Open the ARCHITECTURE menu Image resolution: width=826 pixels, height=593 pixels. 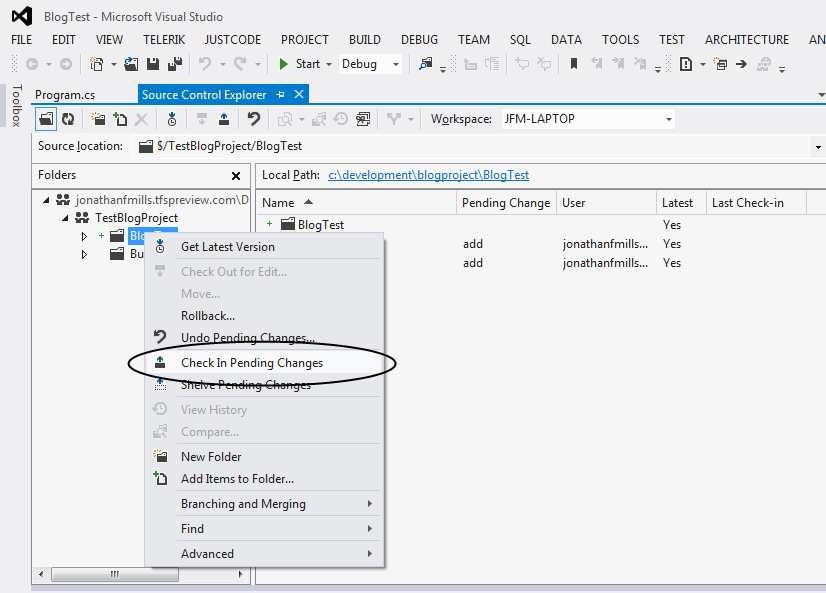tap(746, 39)
